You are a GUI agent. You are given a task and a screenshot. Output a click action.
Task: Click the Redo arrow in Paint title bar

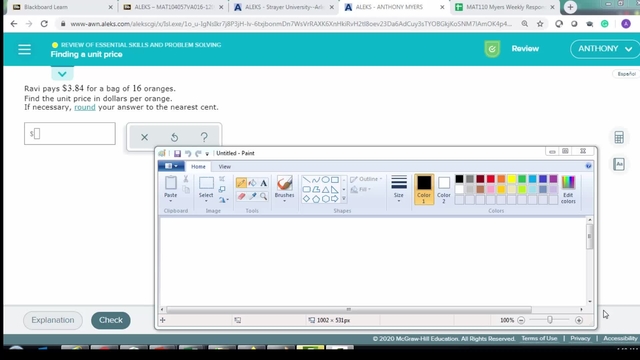(x=198, y=153)
